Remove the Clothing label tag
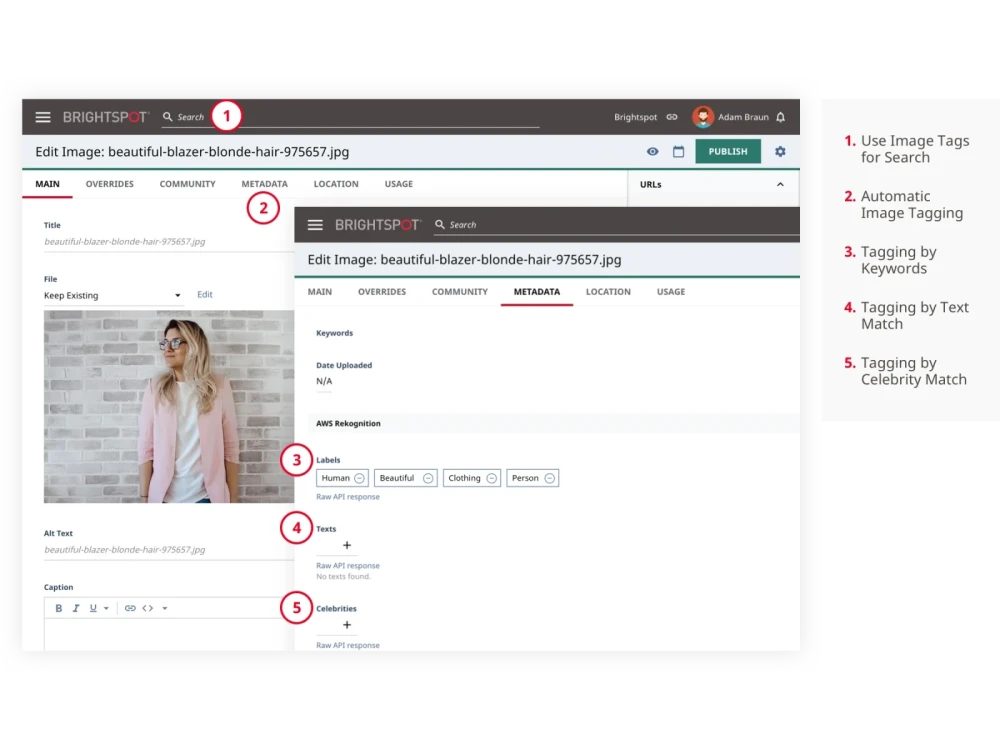This screenshot has height=750, width=1000. point(489,477)
